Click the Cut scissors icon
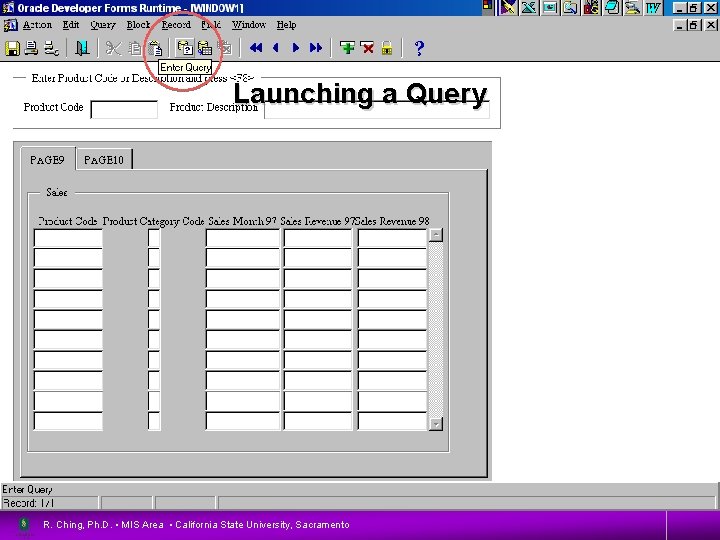The image size is (720, 540). [x=113, y=48]
